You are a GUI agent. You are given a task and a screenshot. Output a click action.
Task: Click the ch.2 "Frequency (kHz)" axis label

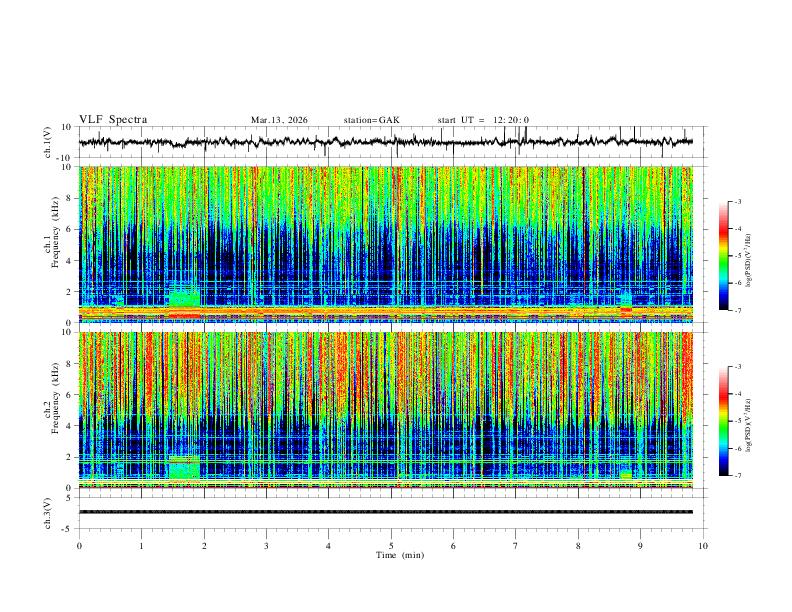coord(55,398)
